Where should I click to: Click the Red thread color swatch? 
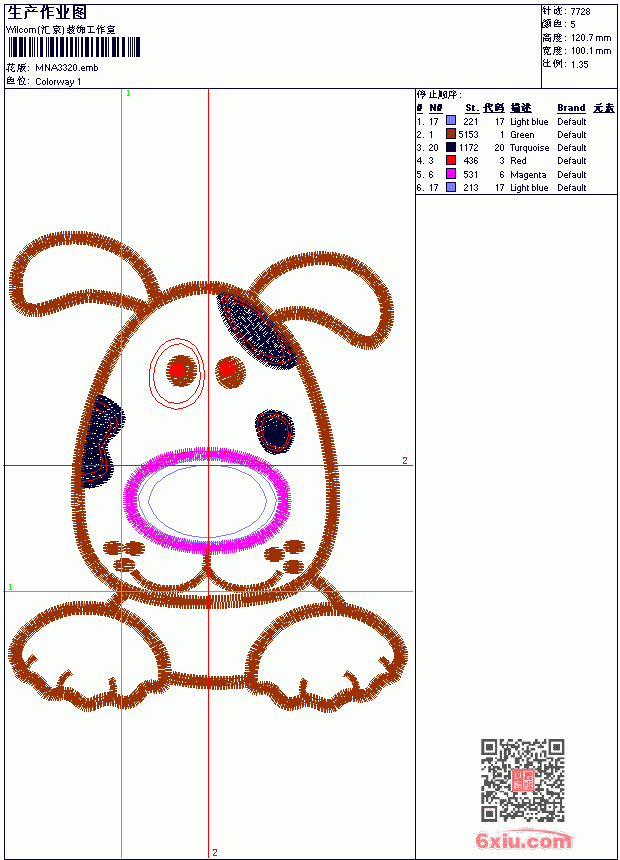tap(451, 160)
